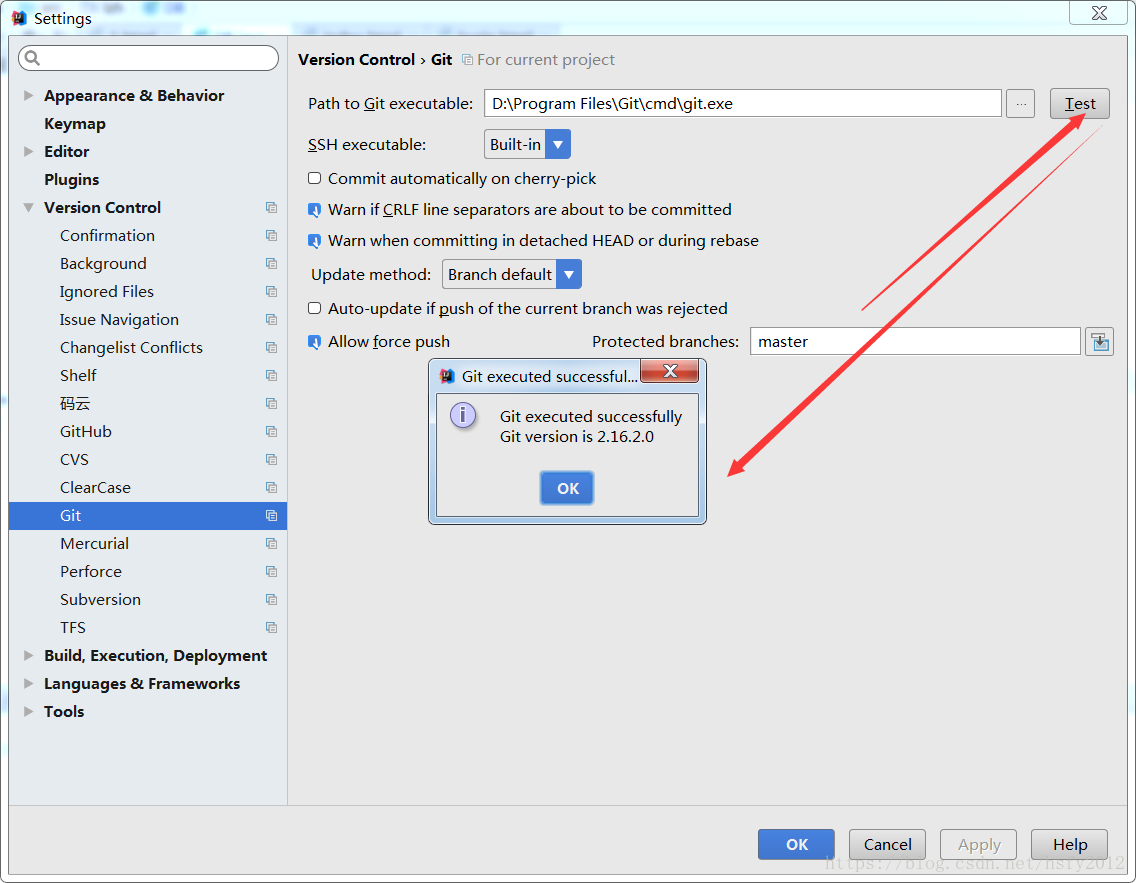Click the project-level icon beside Mercurial
The width and height of the screenshot is (1136, 883).
272,543
